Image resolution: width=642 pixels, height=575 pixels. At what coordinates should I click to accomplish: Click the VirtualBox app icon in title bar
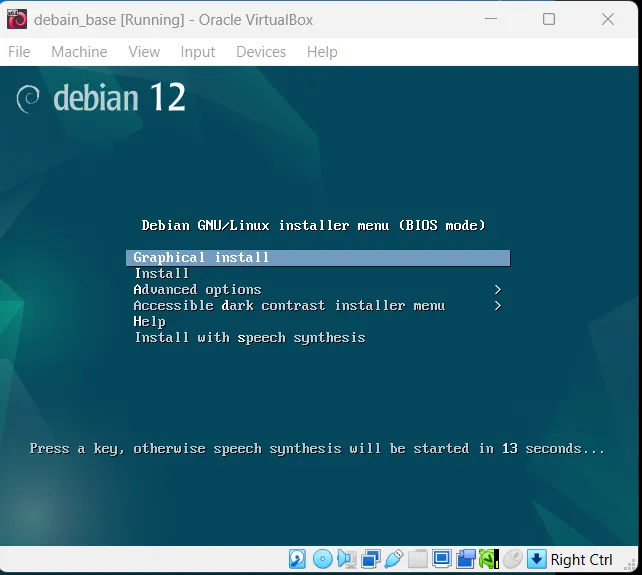click(17, 19)
